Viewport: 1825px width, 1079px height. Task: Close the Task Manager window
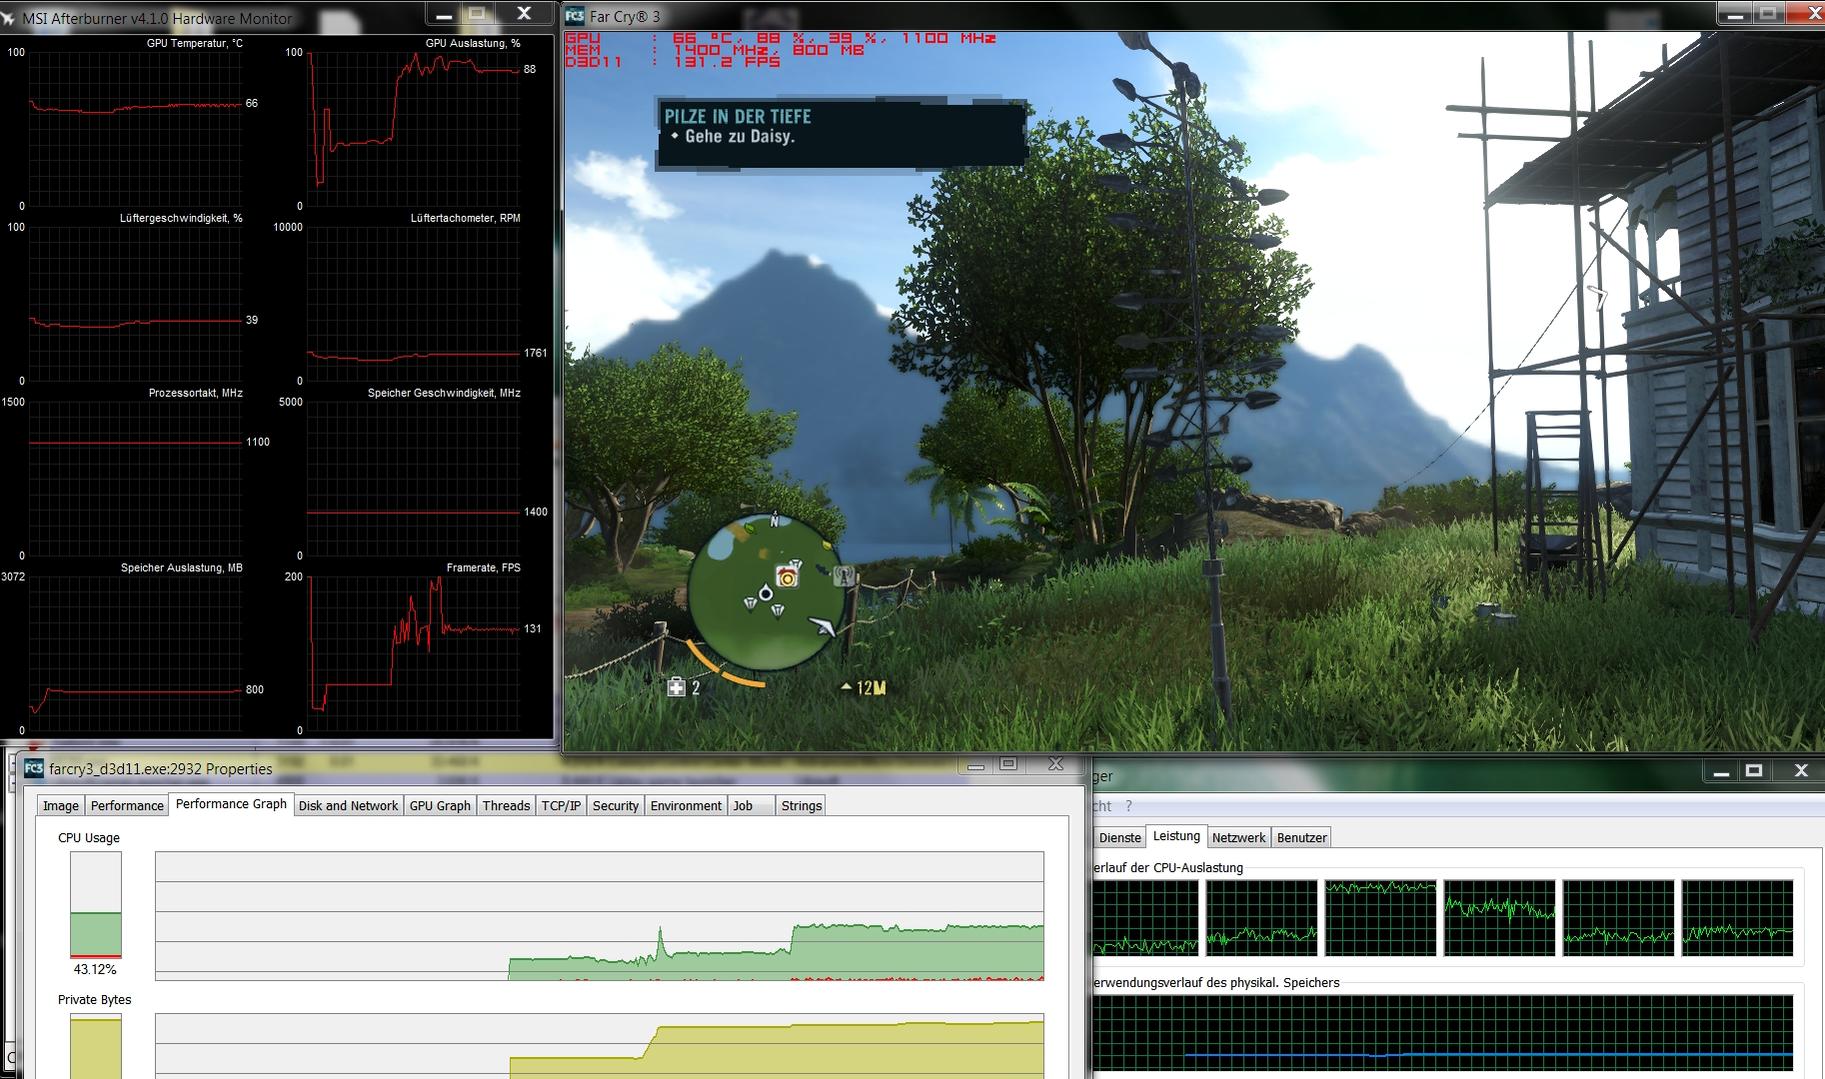click(1801, 771)
